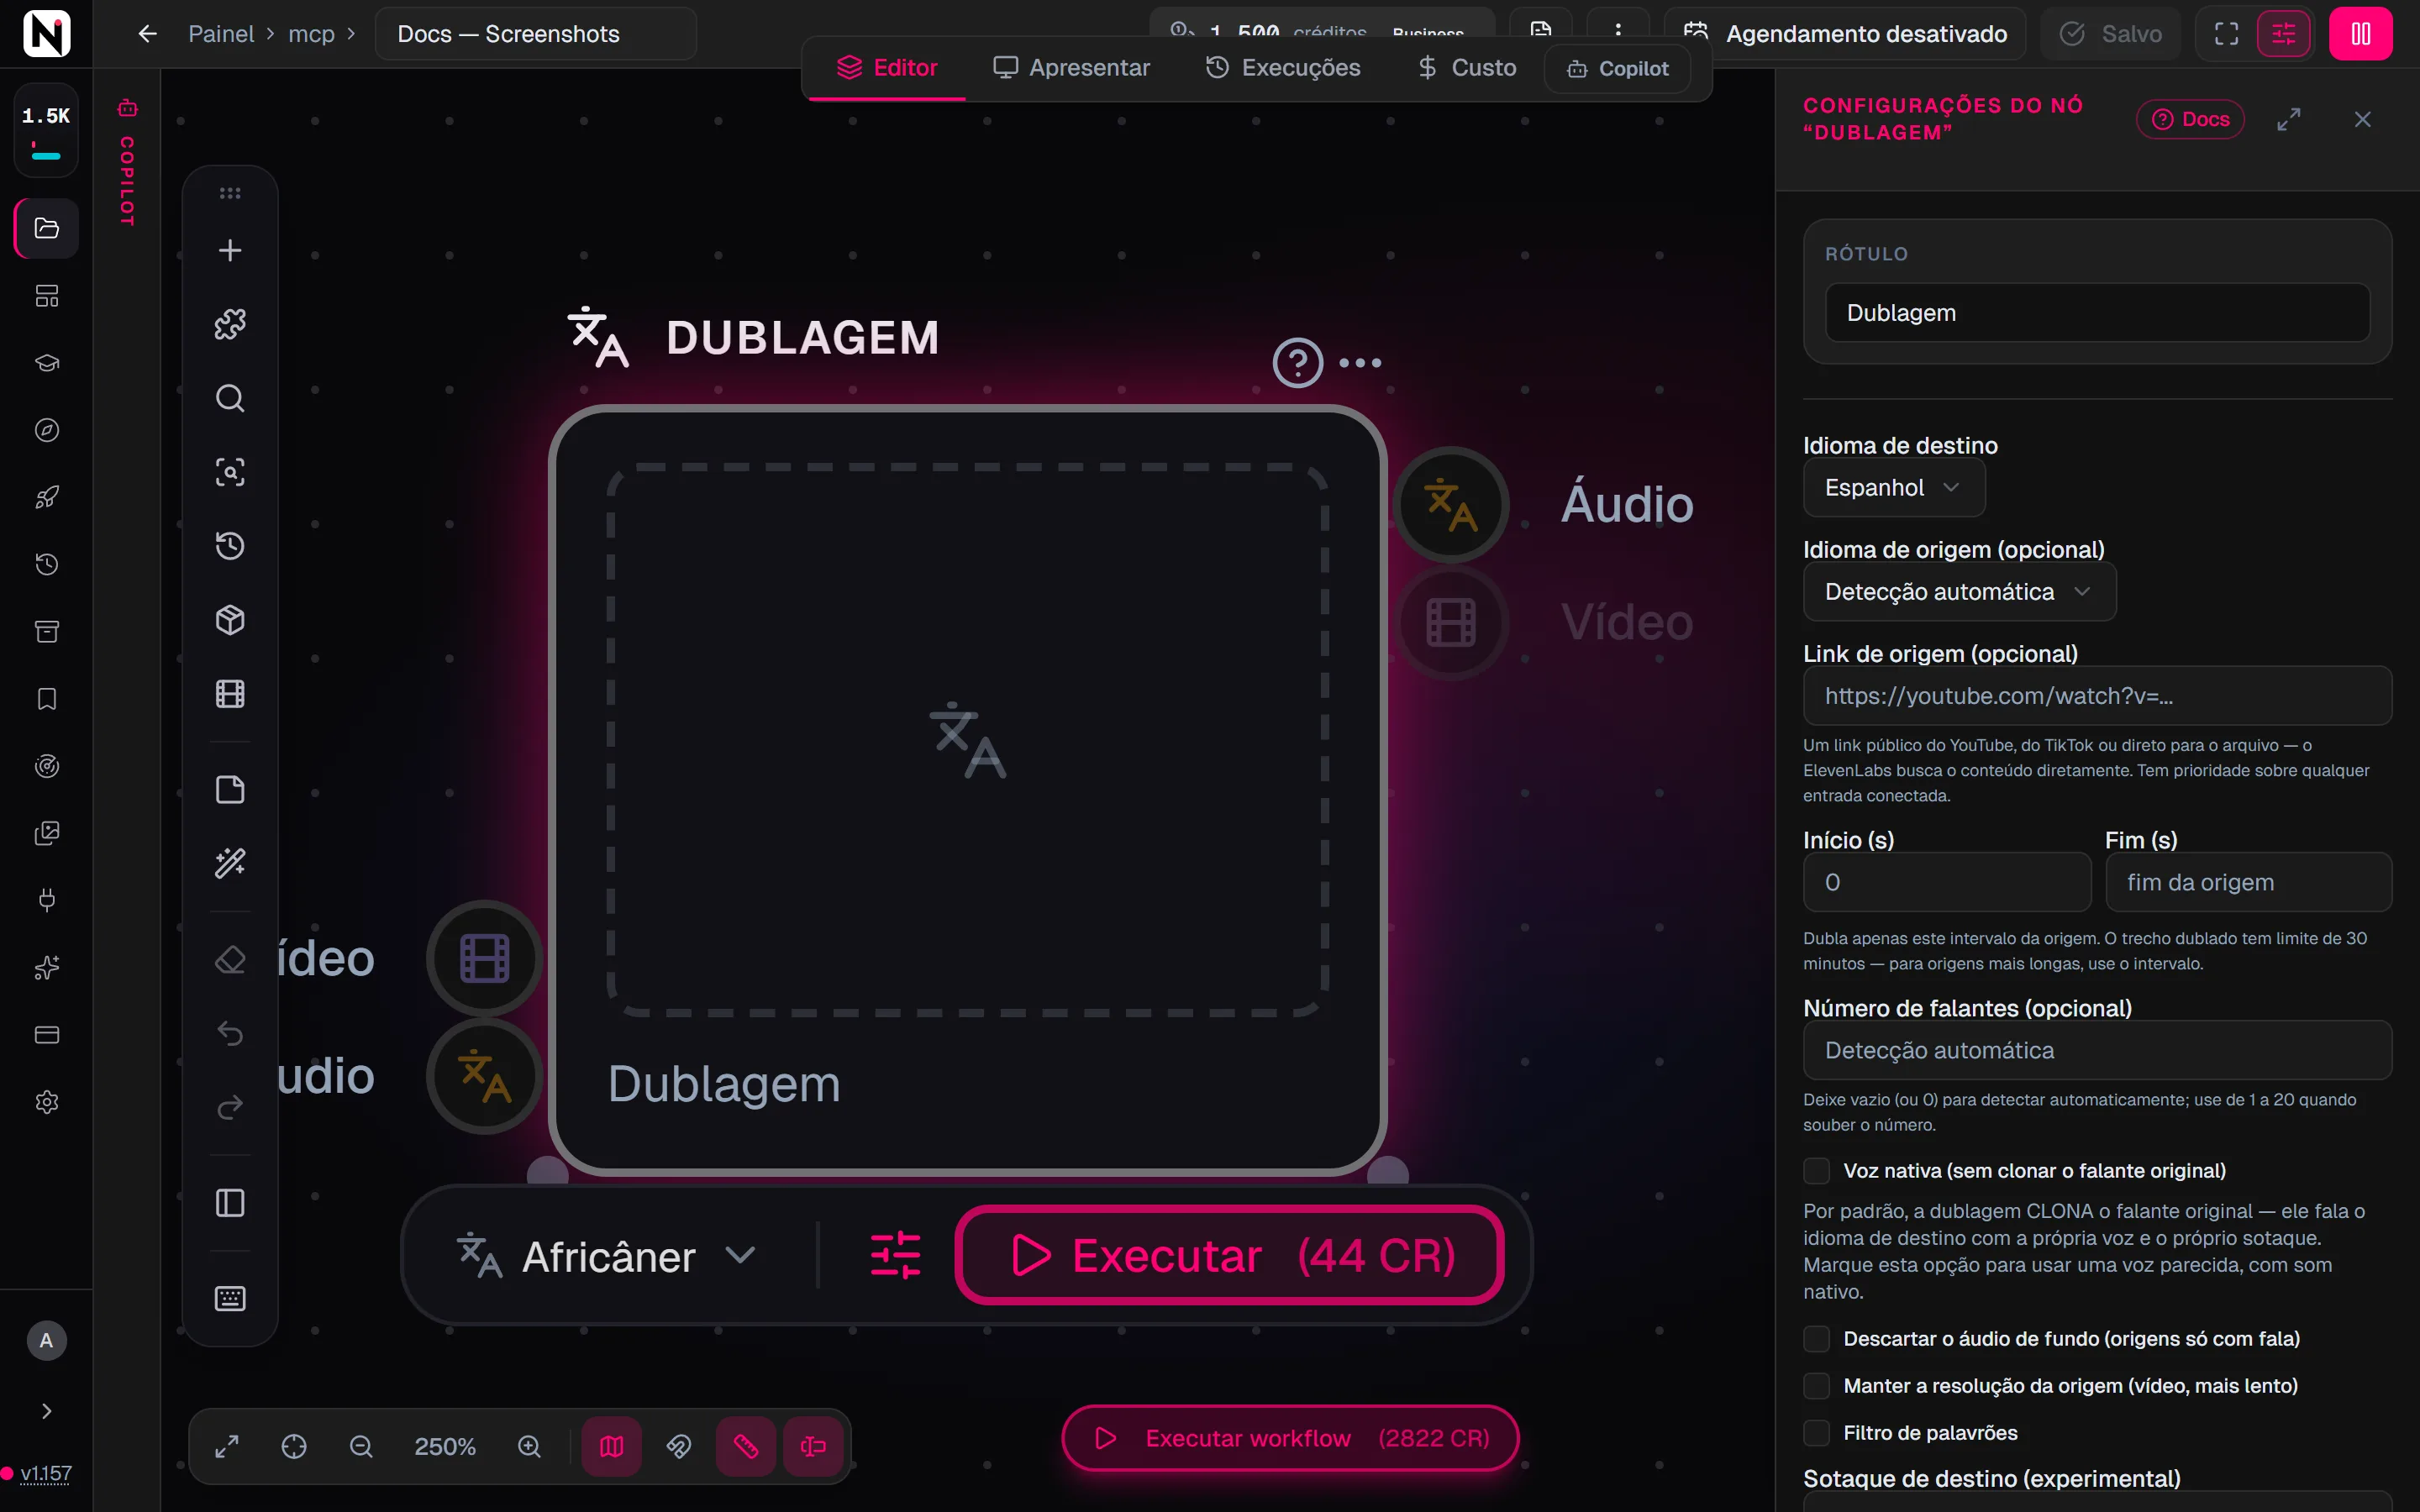
Task: Click the keyboard shortcuts icon
Action: (230, 1298)
